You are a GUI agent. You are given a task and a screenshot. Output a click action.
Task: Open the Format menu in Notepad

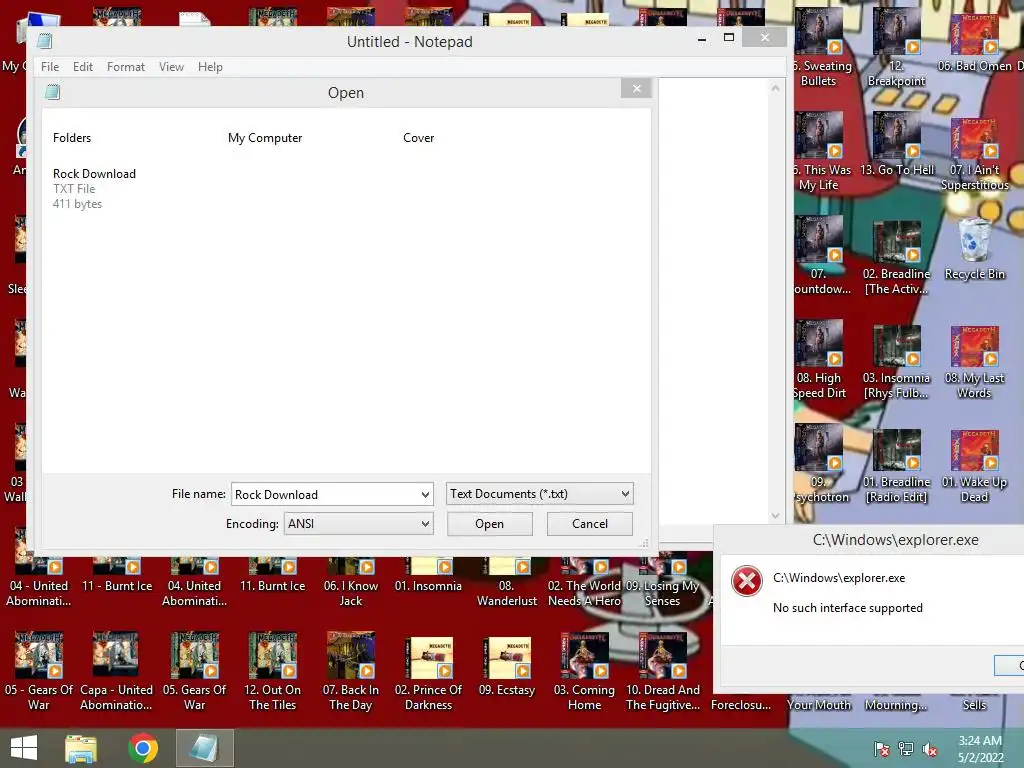click(x=125, y=67)
